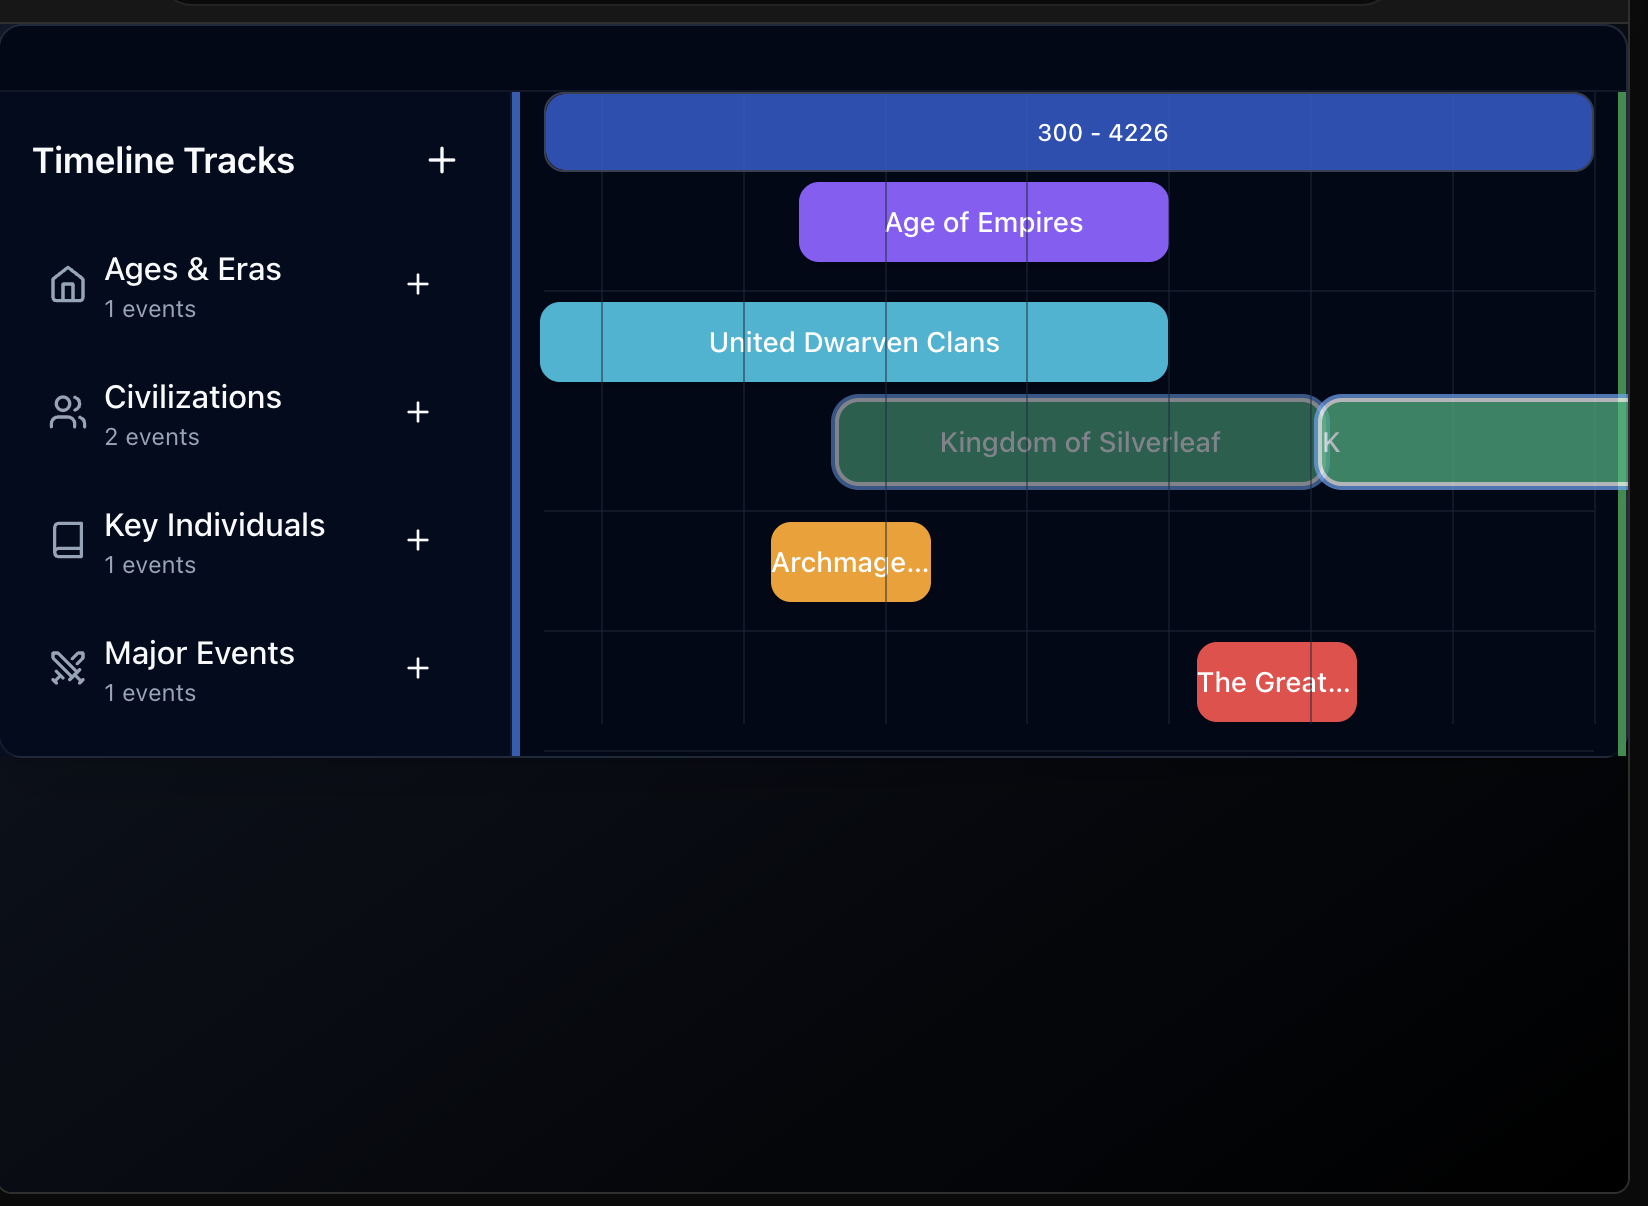Add event to Key Individuals track
Screen dimensions: 1648x1206
418,540
